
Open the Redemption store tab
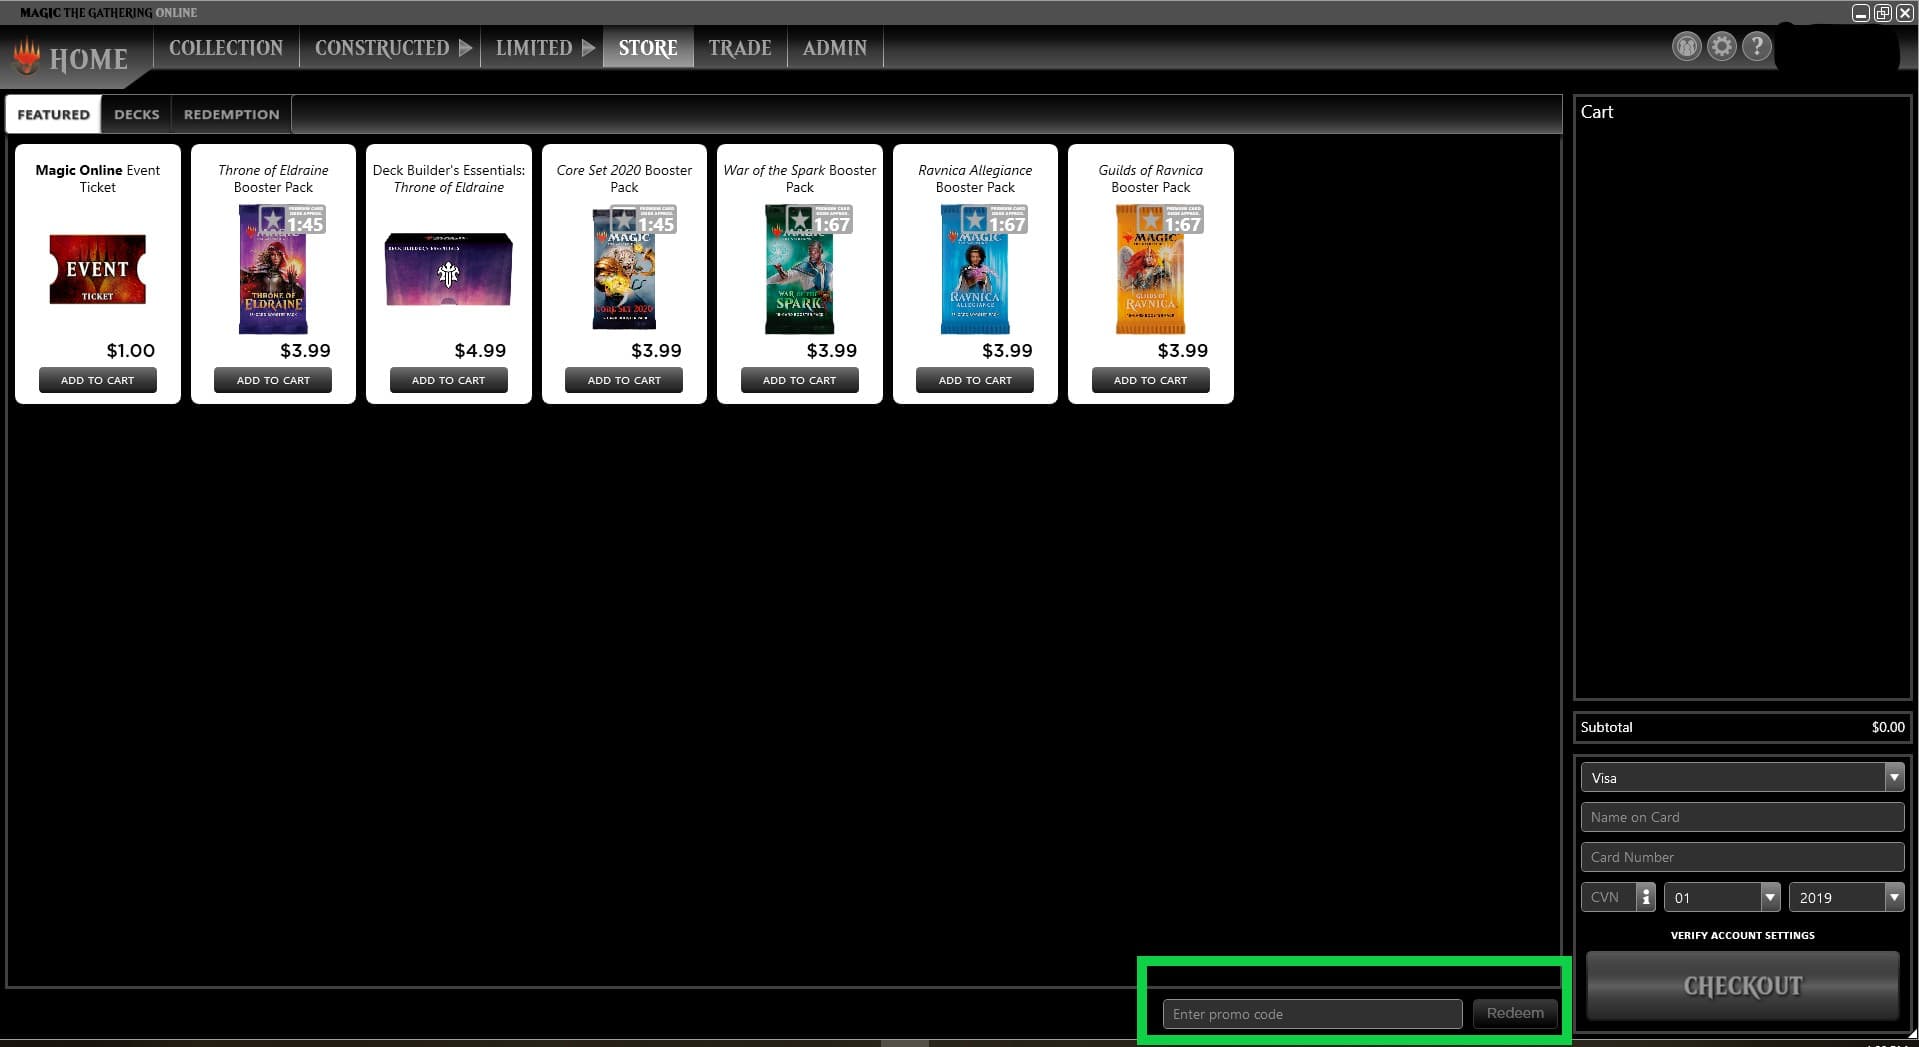point(232,114)
